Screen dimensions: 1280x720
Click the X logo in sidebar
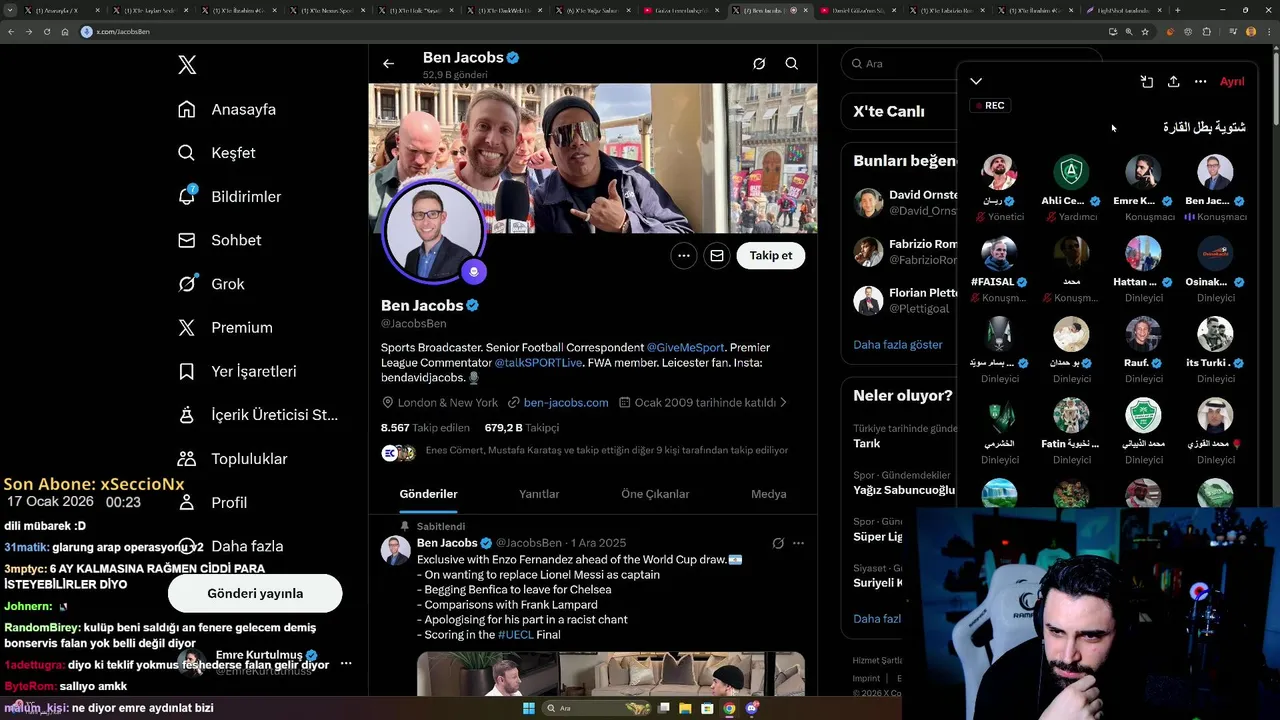(x=187, y=65)
